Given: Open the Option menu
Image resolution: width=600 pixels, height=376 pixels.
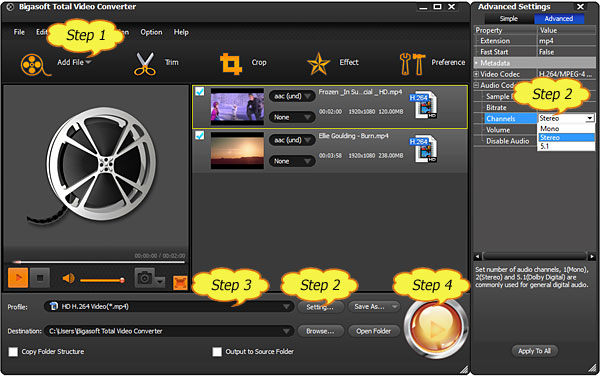Looking at the screenshot, I should [151, 32].
